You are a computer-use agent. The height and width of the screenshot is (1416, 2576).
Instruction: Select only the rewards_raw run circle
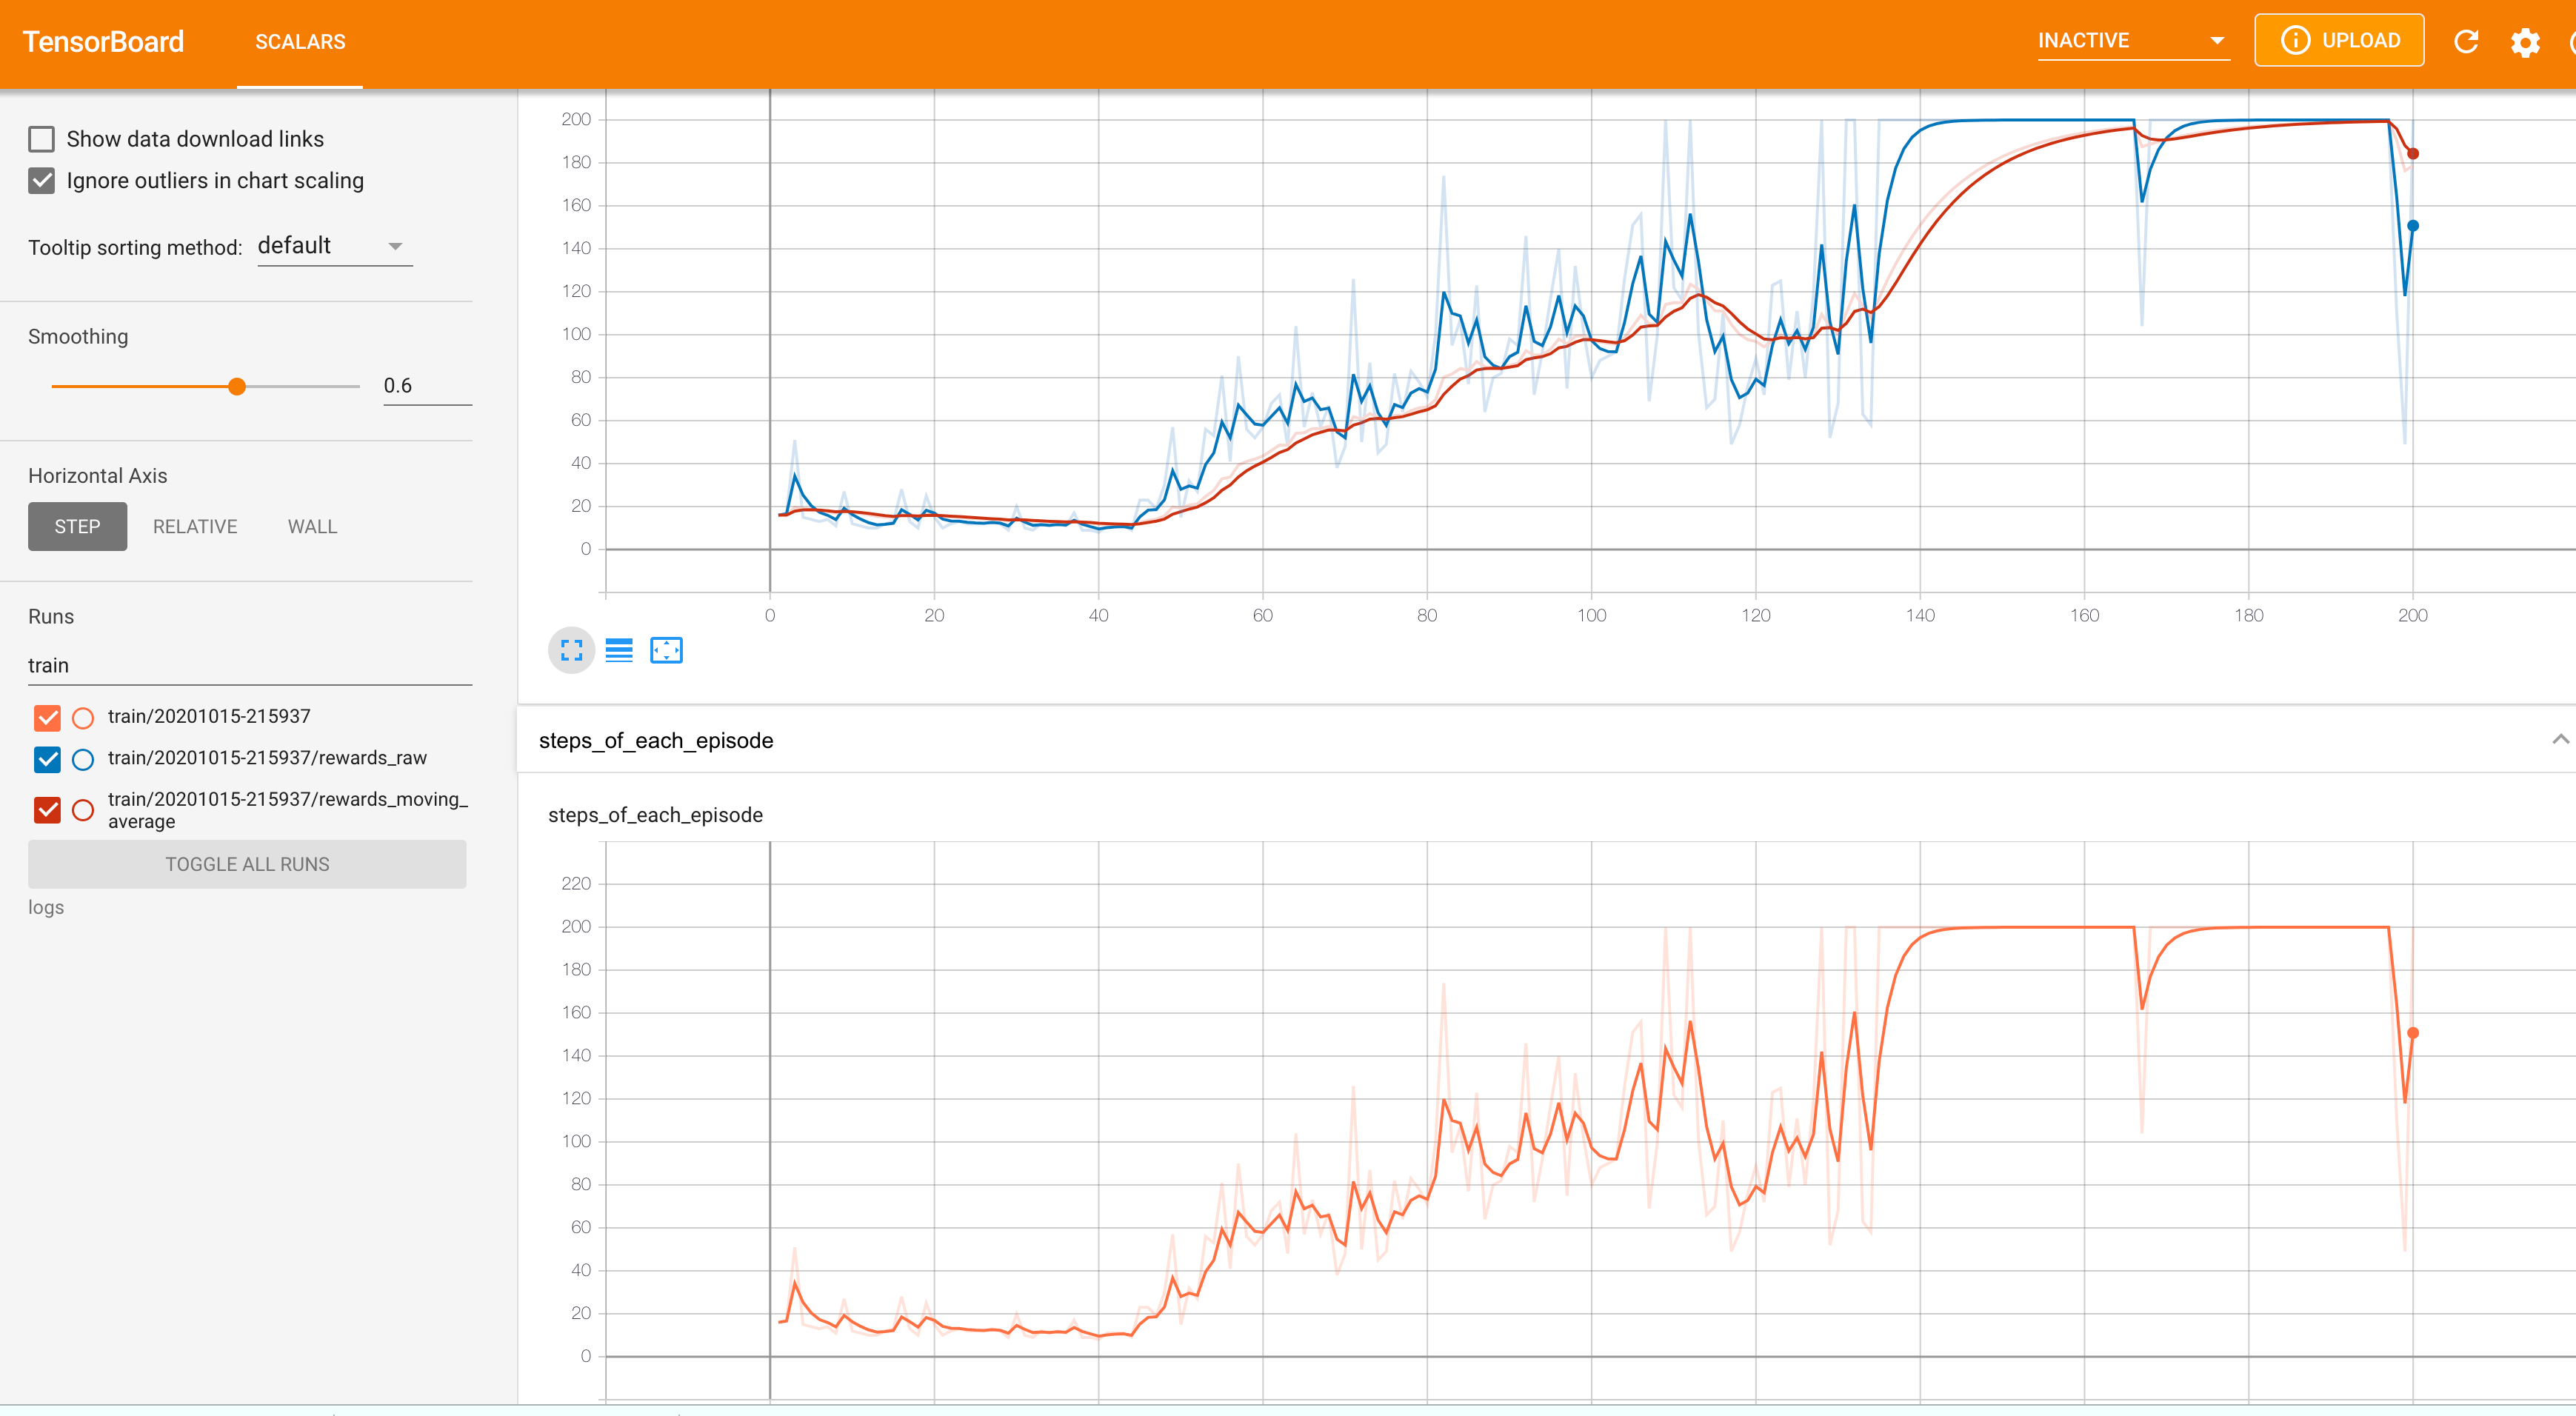[83, 760]
